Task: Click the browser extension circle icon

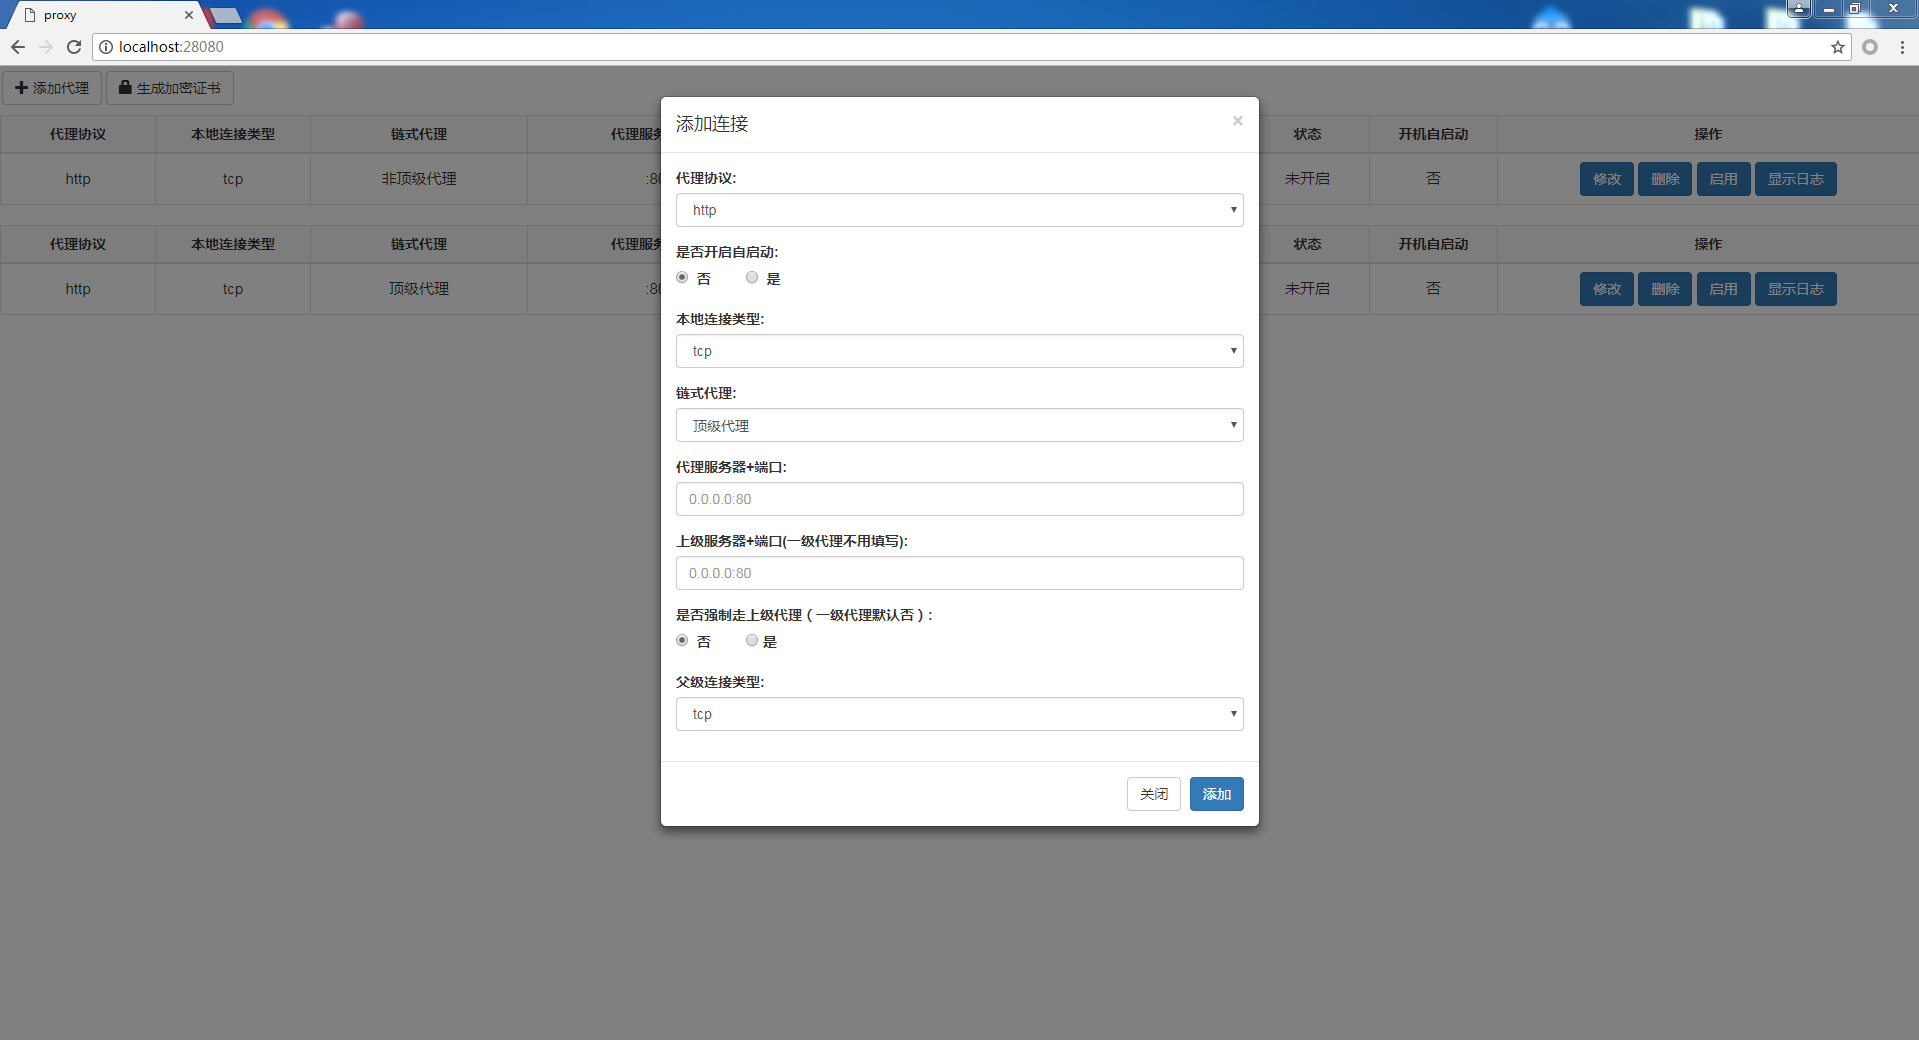Action: pyautogui.click(x=1870, y=47)
